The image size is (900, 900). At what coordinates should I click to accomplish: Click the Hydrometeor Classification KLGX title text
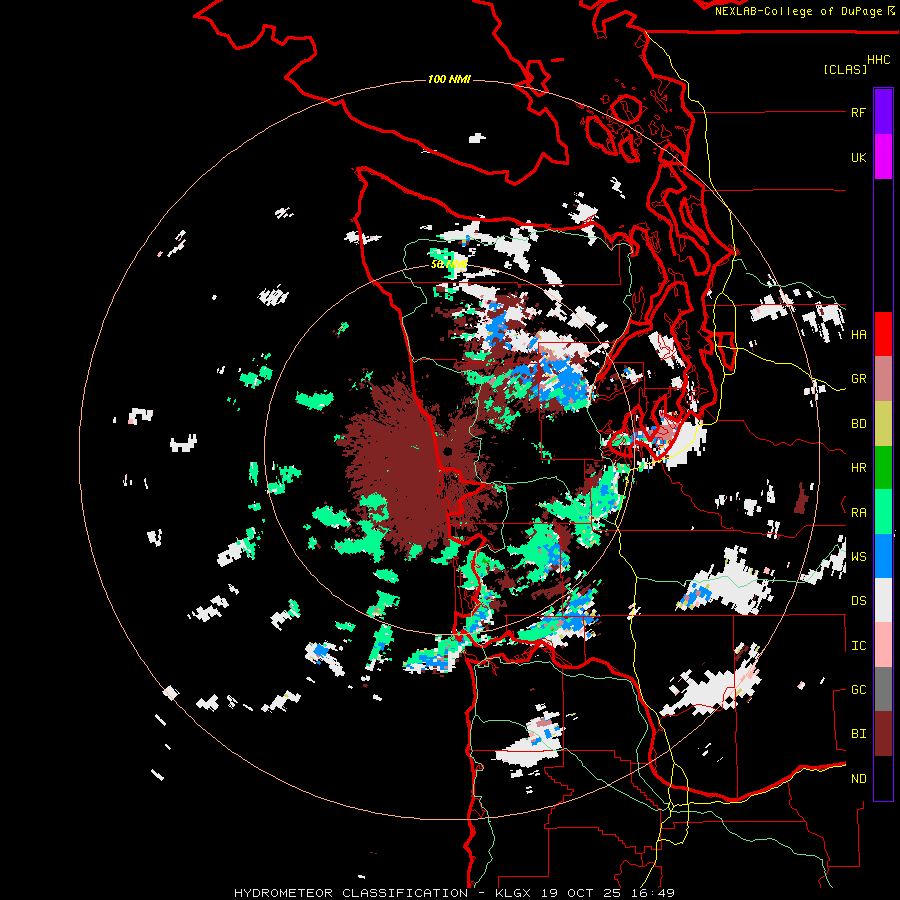454,893
